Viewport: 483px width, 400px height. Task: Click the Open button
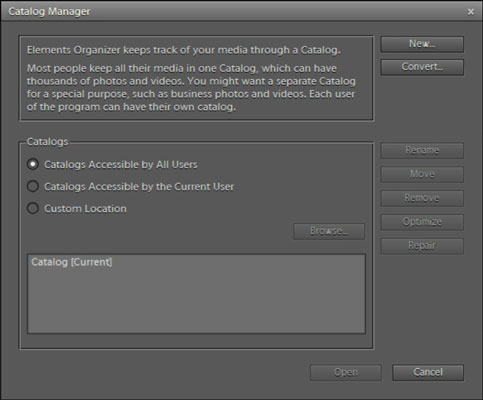point(346,372)
